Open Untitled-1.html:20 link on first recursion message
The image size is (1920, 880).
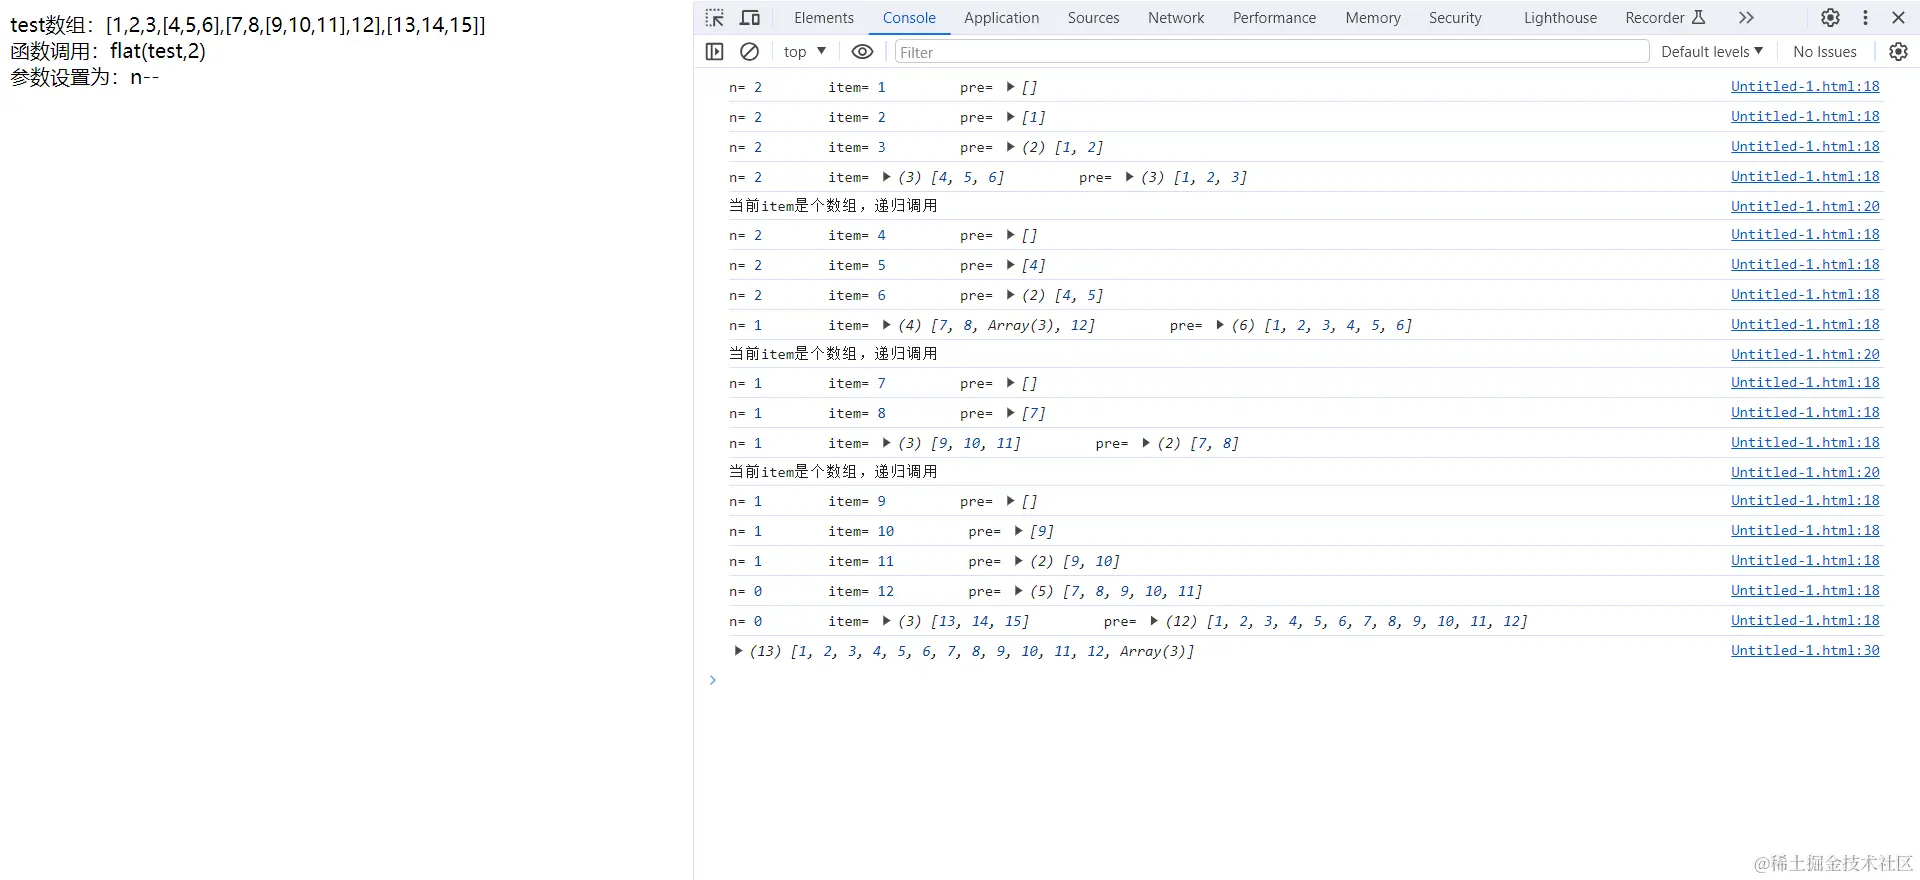[x=1805, y=207]
